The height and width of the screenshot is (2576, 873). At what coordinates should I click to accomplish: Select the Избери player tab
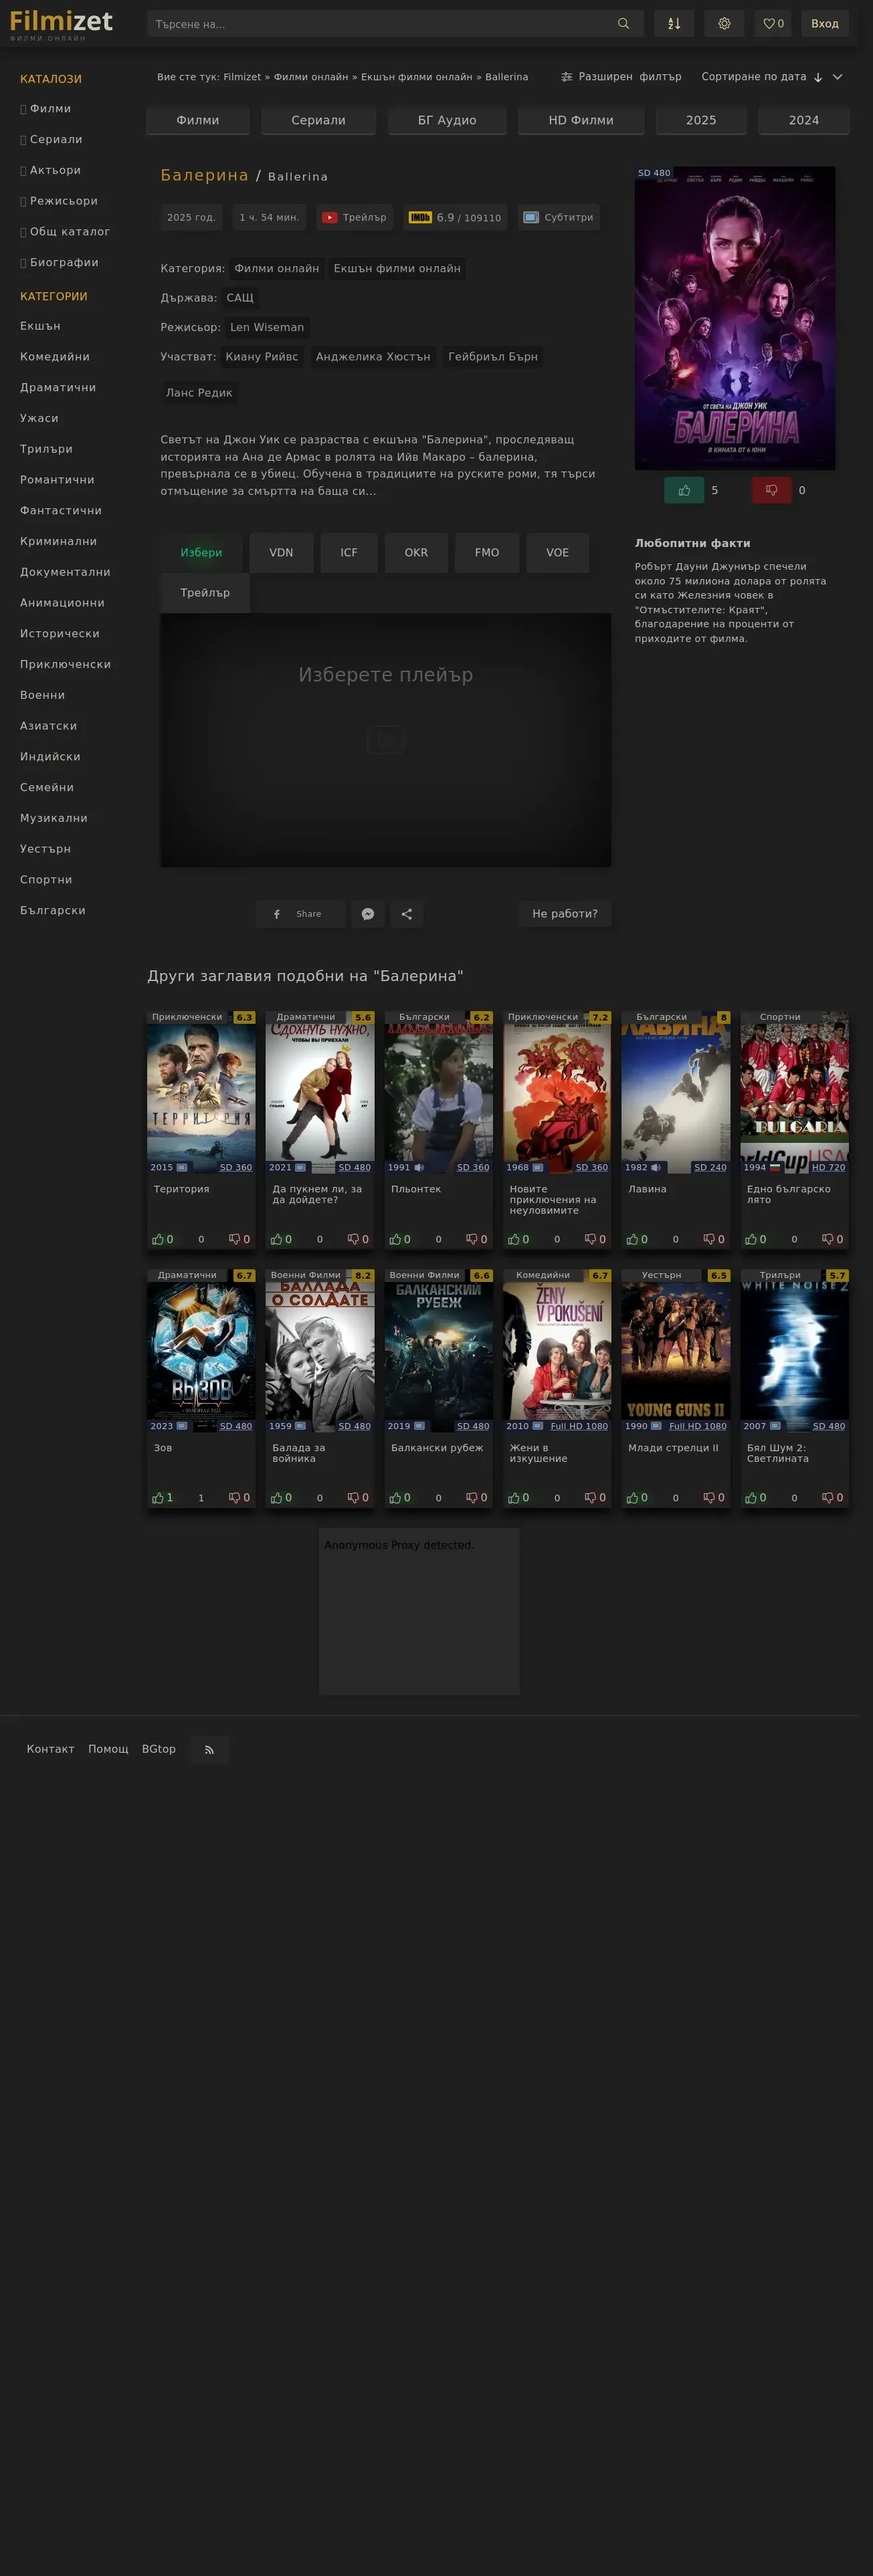tap(201, 553)
